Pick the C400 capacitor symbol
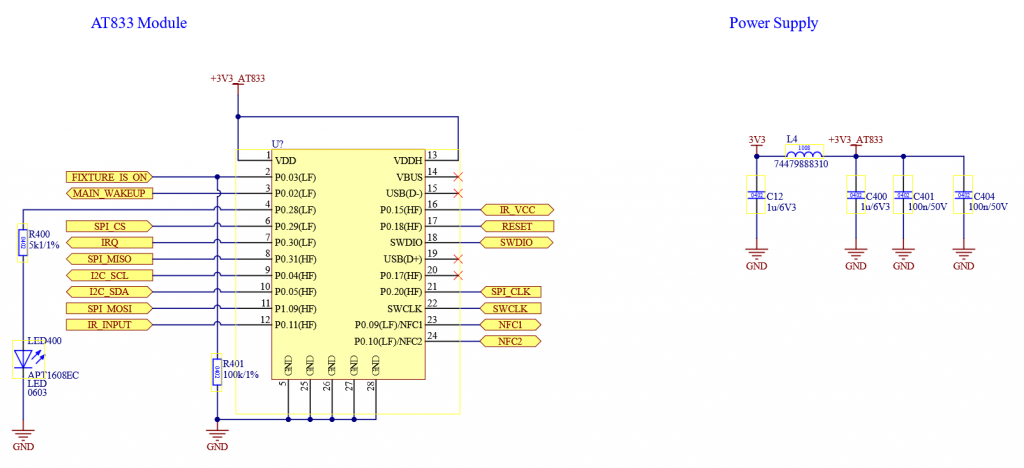Screen dimensions: 1024x468 (856, 195)
